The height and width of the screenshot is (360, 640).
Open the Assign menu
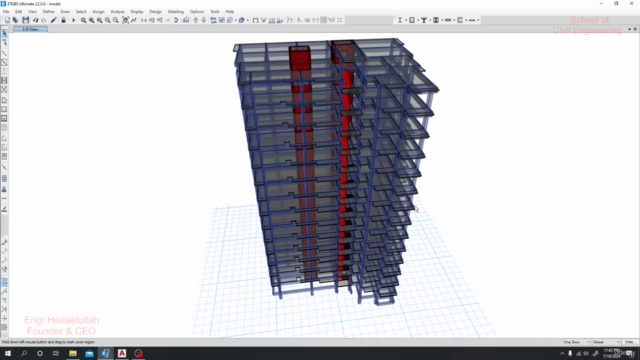(98, 11)
